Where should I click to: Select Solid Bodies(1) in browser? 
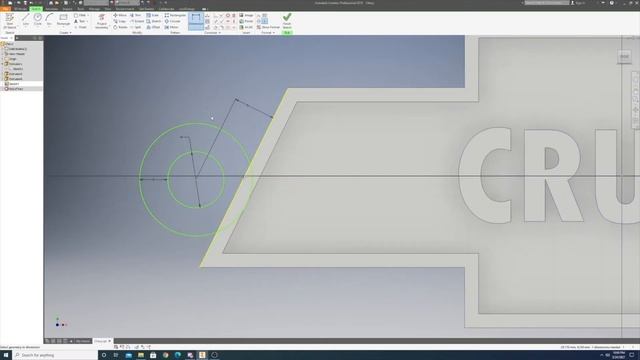[x=17, y=49]
